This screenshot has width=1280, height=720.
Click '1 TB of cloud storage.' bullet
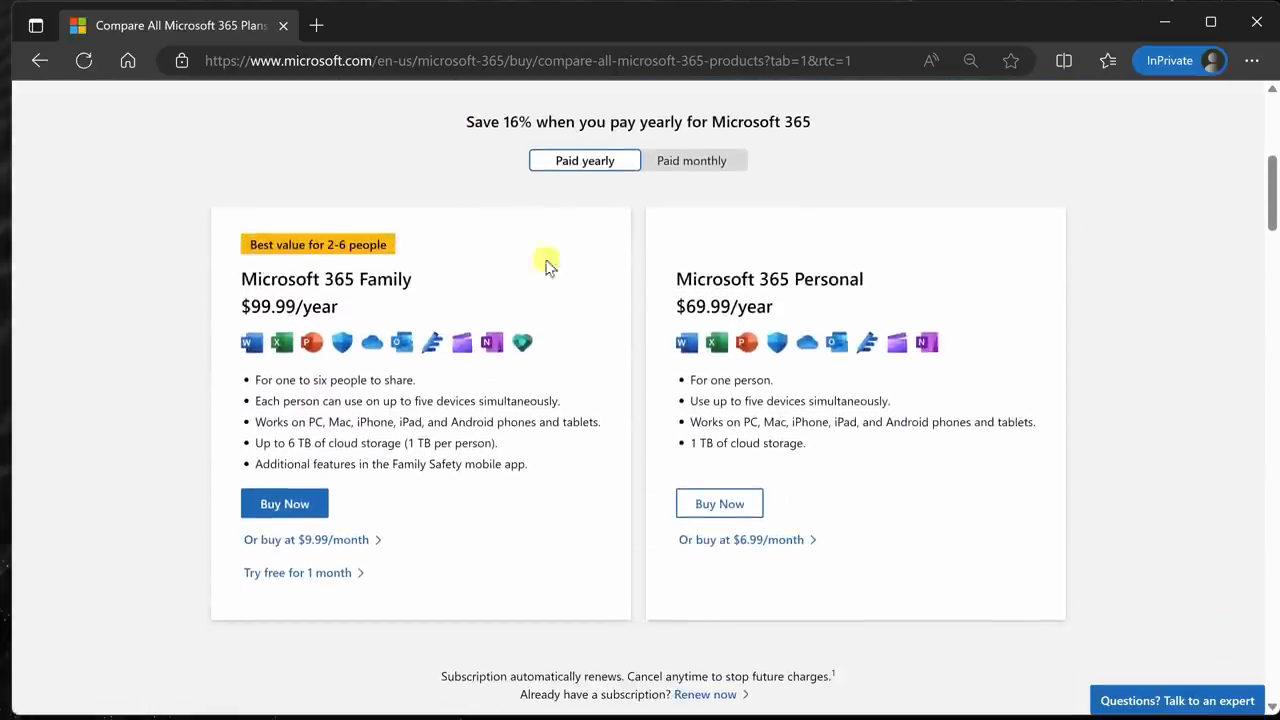[748, 443]
